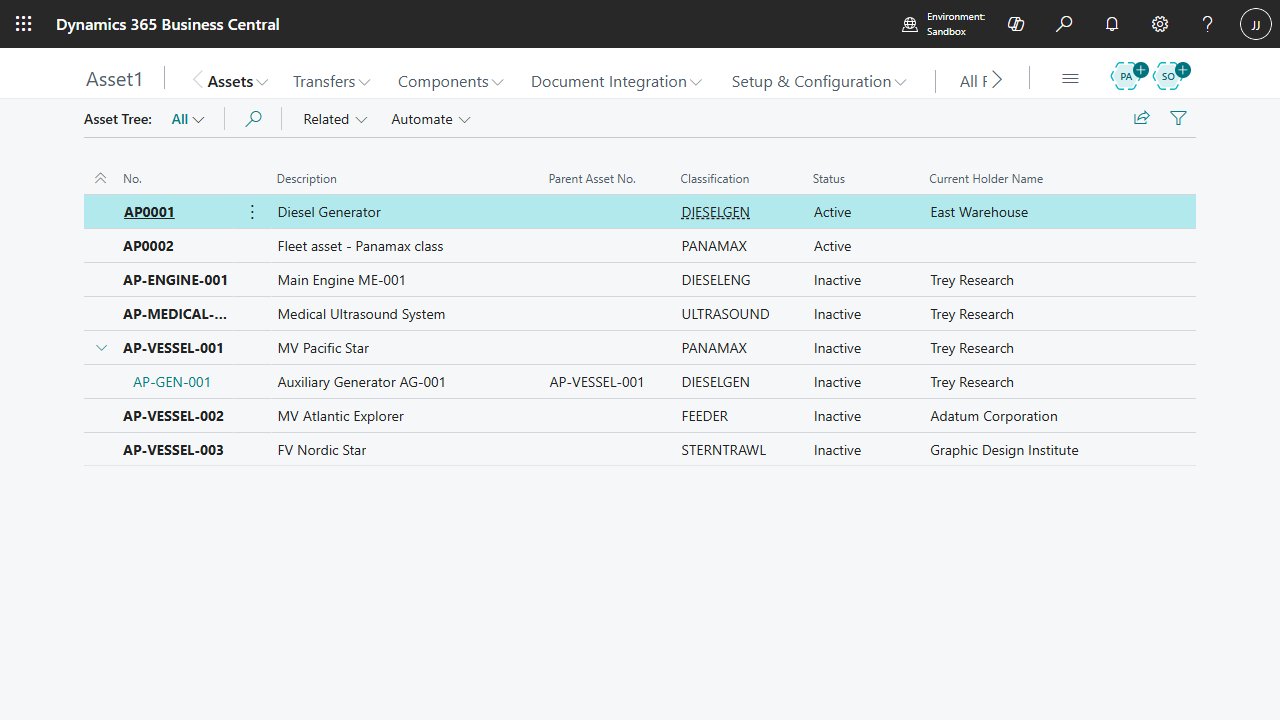
Task: Select the AP-VESSEL-002 asset number
Action: tap(173, 416)
